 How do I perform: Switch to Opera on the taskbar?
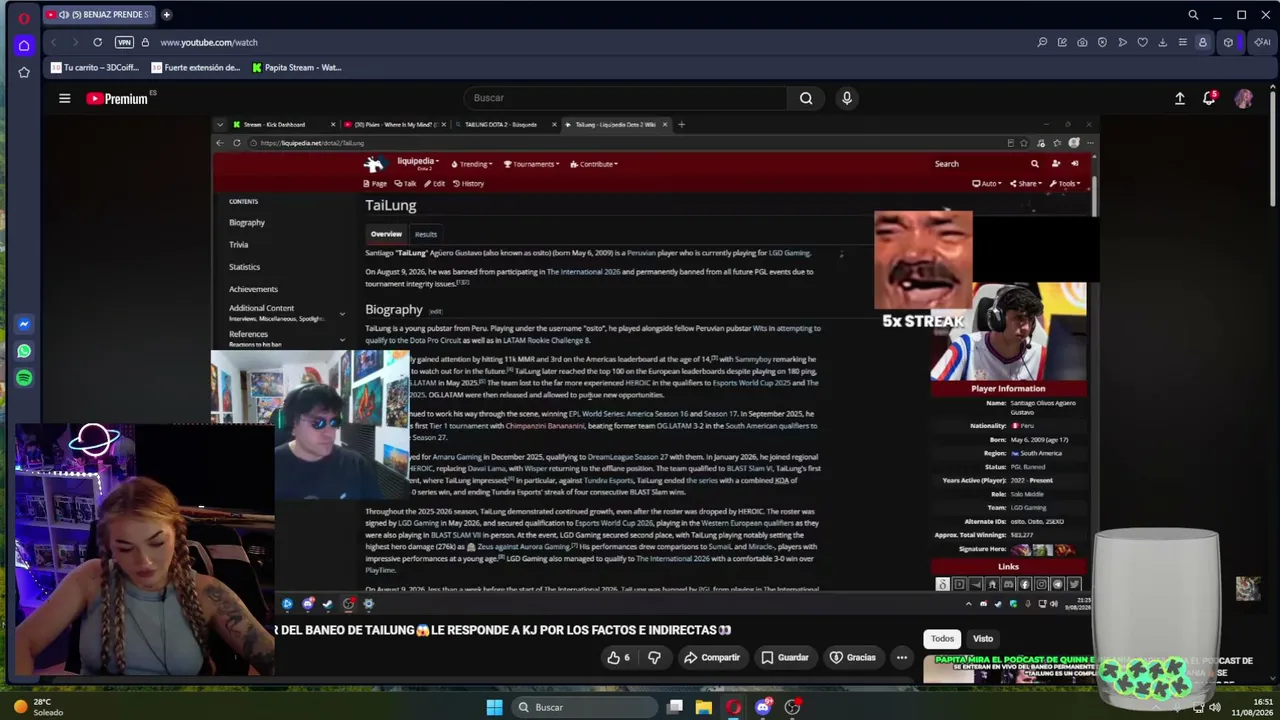[x=733, y=707]
